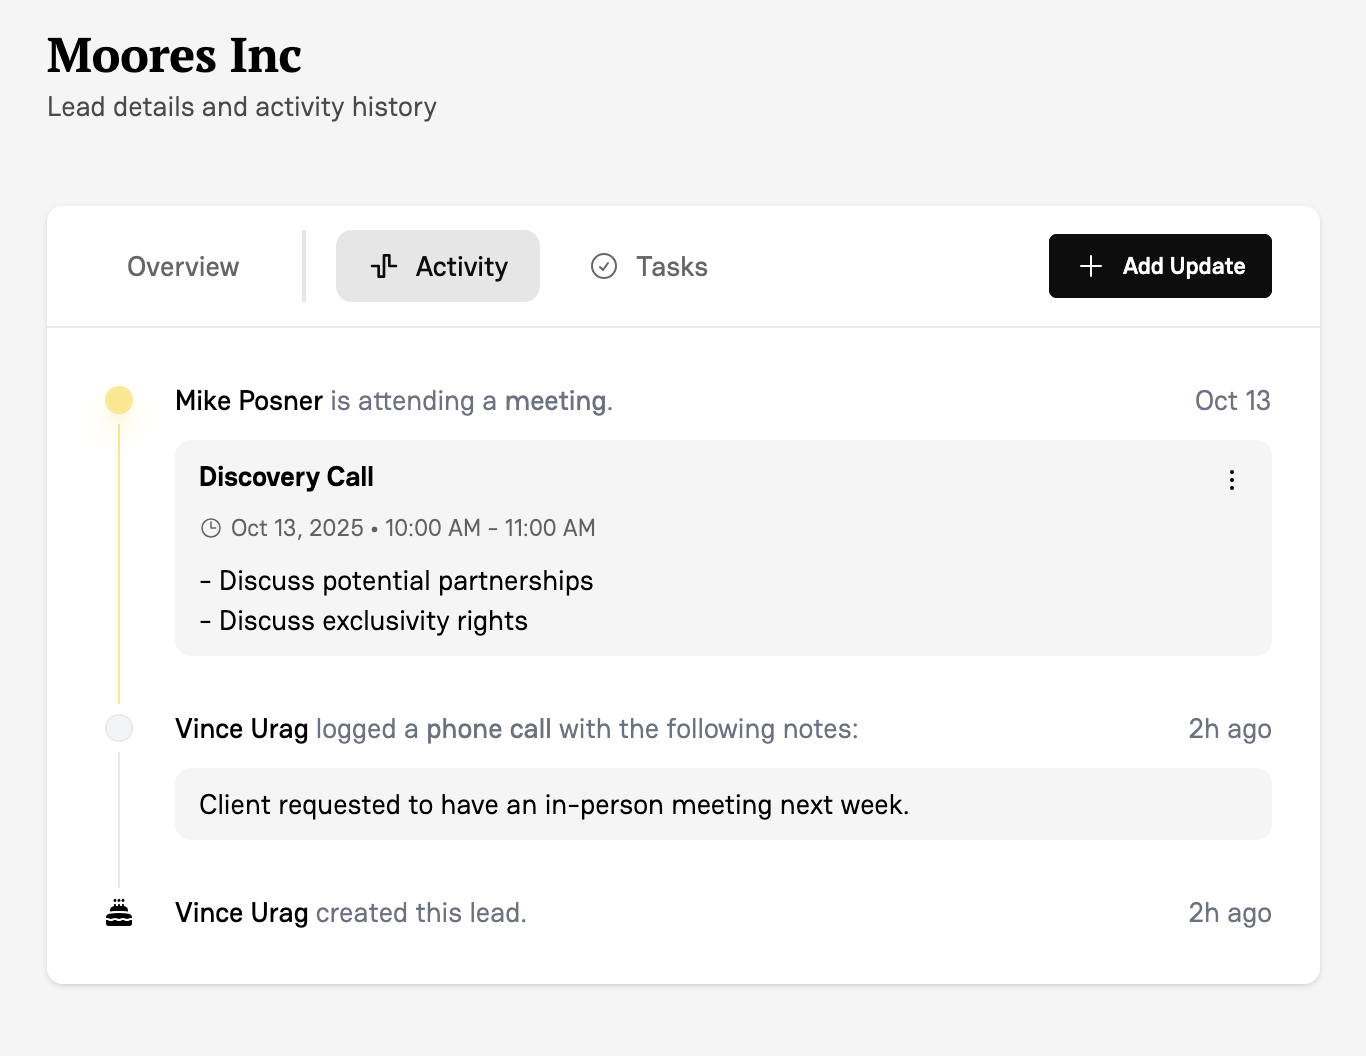Click the plus icon in Add Update button
1366x1056 pixels.
coord(1089,266)
